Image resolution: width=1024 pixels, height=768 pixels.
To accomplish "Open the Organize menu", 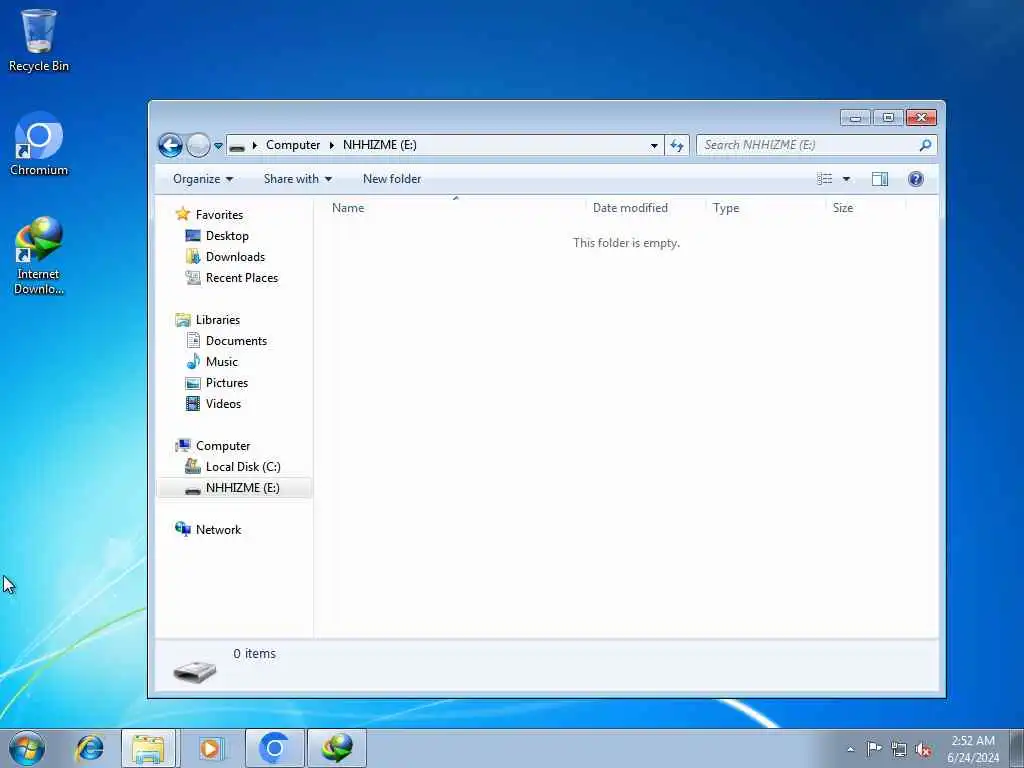I will tap(202, 179).
